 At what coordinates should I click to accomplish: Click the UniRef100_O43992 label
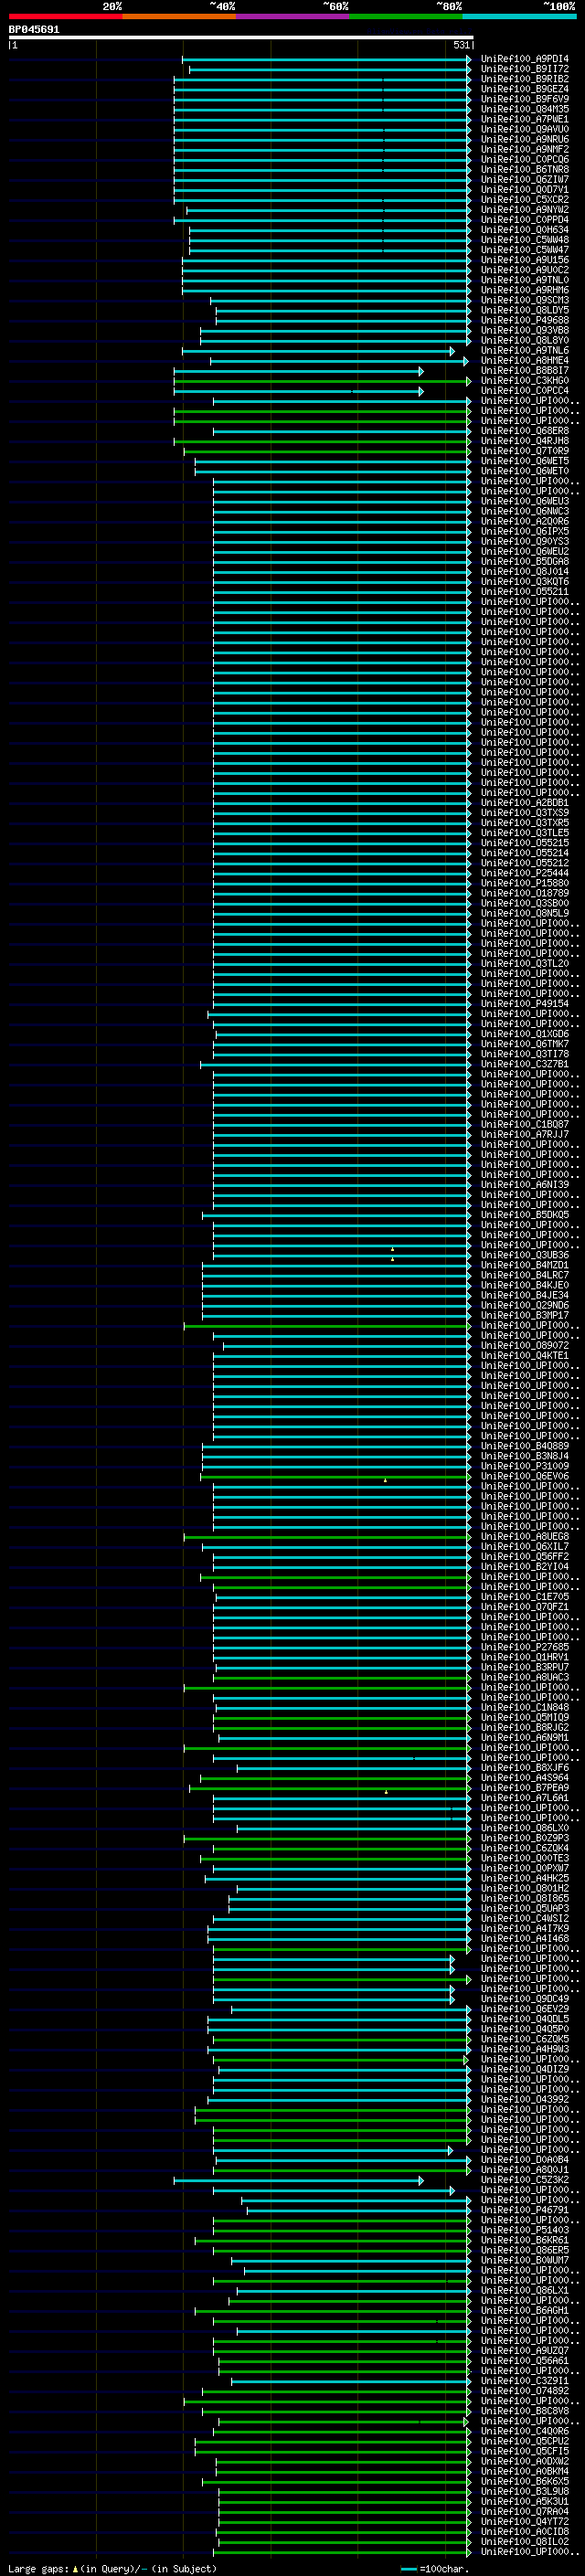pyautogui.click(x=524, y=2099)
